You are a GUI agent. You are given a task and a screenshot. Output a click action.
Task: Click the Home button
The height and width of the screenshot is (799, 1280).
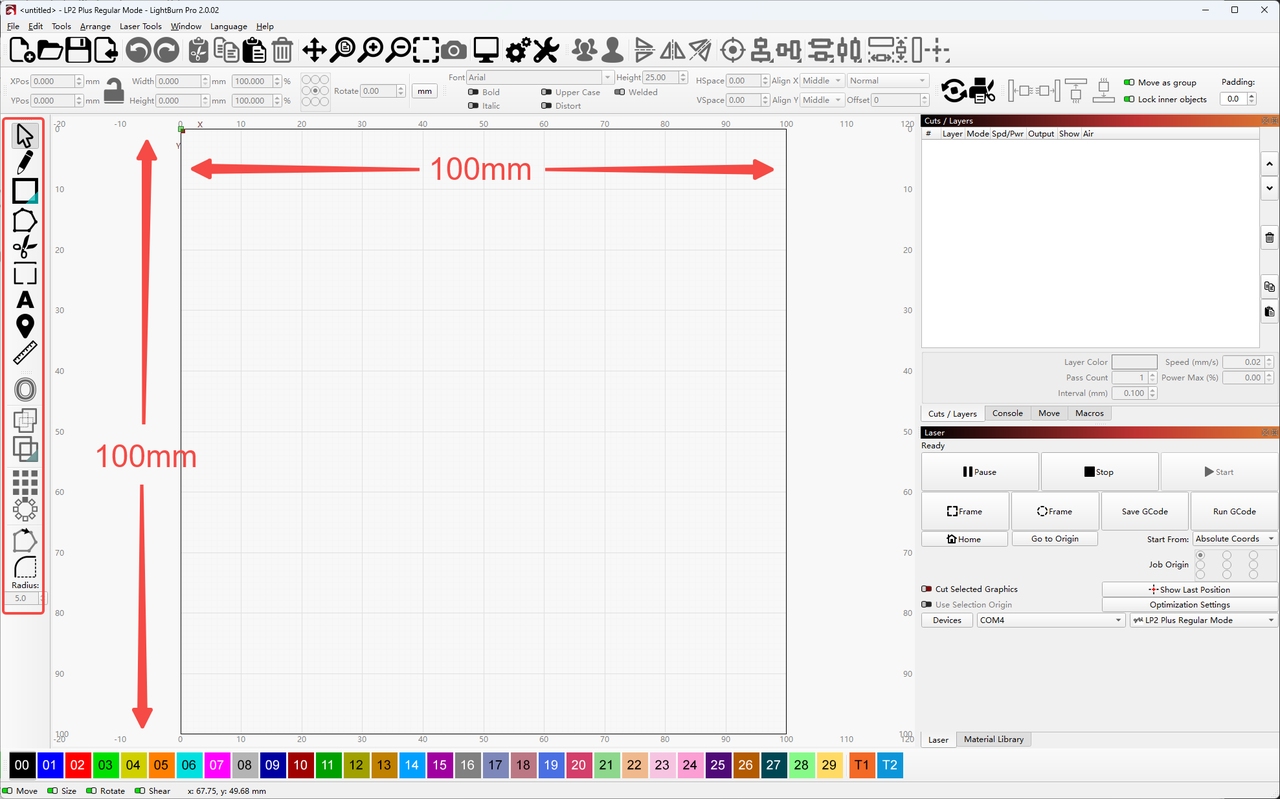[964, 539]
